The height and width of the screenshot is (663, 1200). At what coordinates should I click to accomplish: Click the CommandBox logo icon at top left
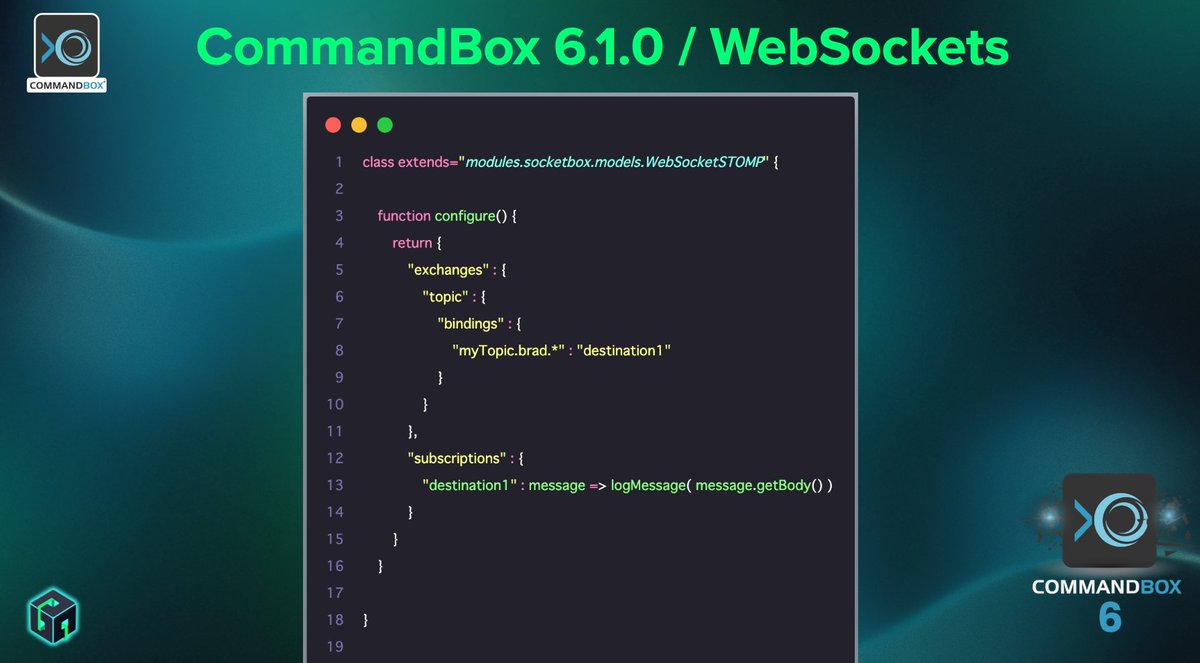pos(66,53)
